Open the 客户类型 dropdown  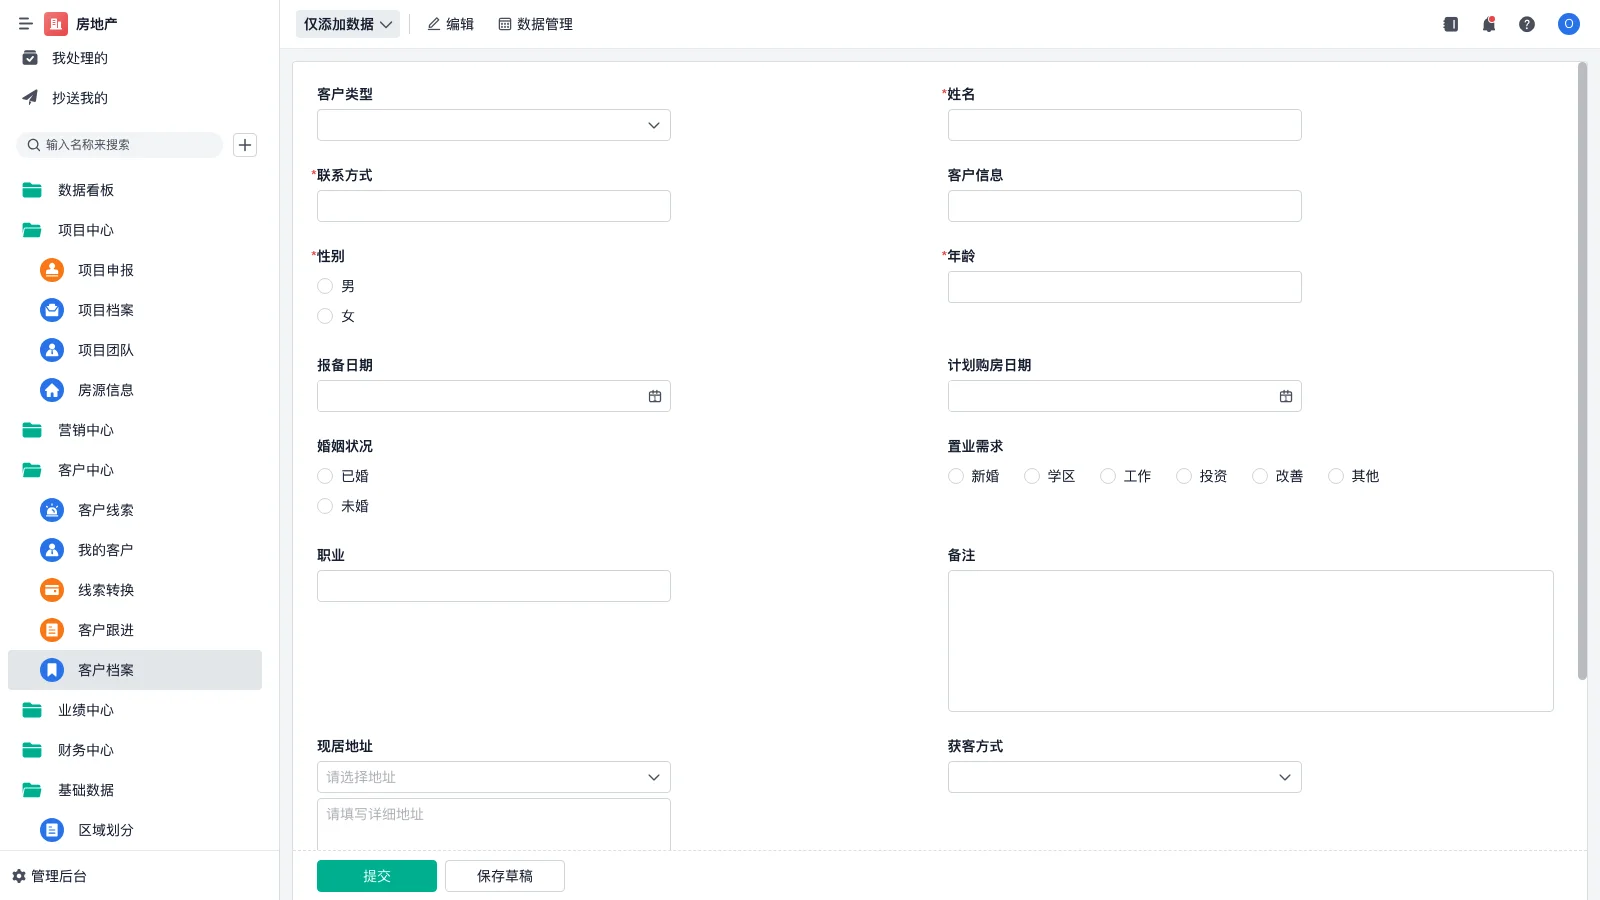pos(493,125)
